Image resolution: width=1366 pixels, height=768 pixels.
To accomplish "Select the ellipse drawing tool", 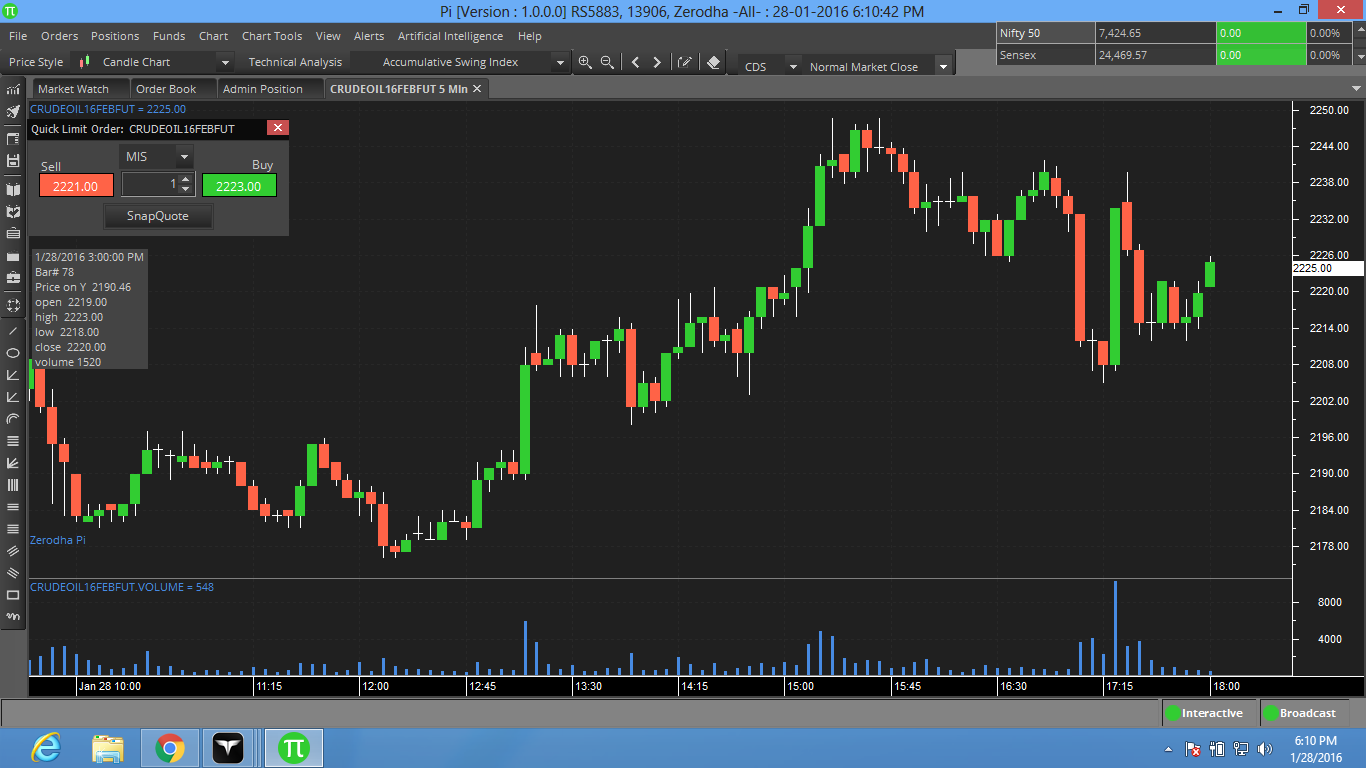I will [x=13, y=353].
